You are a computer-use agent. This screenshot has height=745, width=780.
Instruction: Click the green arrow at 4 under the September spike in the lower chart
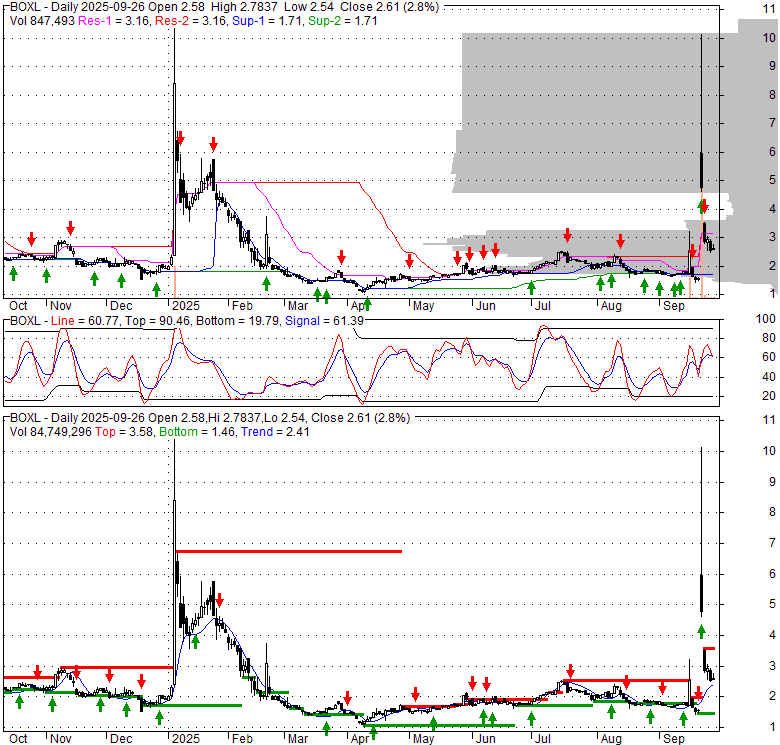pos(701,632)
